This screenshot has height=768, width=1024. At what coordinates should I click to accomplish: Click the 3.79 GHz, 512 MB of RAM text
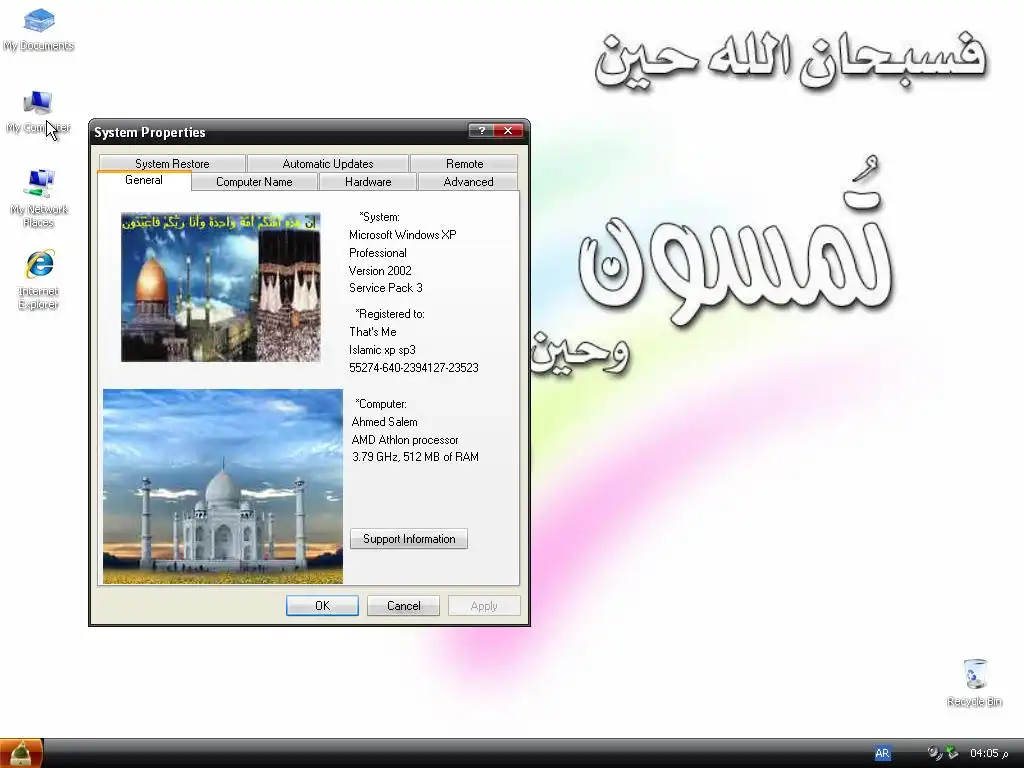[415, 457]
